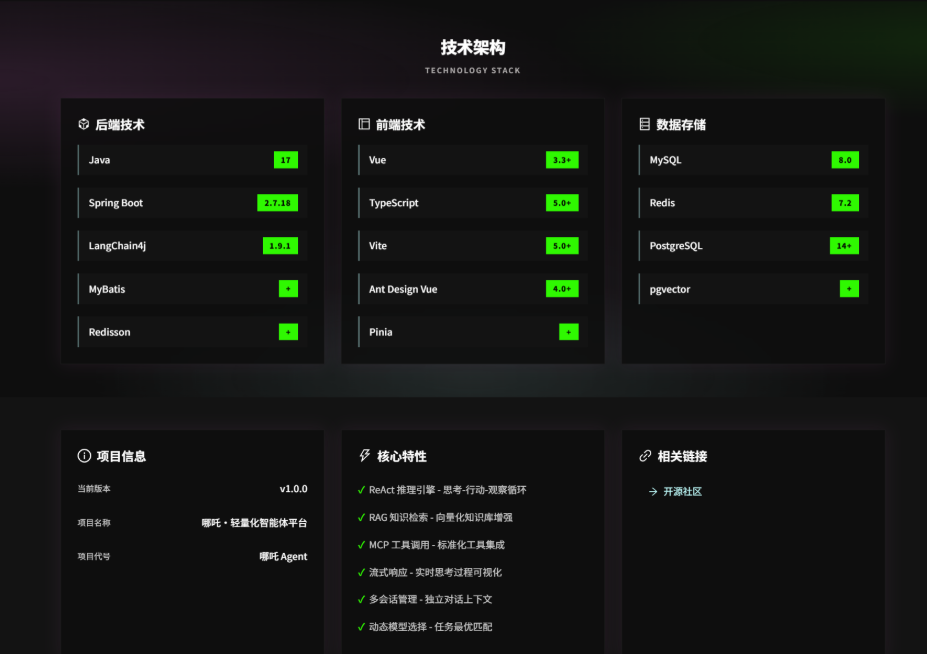This screenshot has width=927, height=654.
Task: Click the Ant Design Vue 4.0+ badge
Action: [562, 289]
